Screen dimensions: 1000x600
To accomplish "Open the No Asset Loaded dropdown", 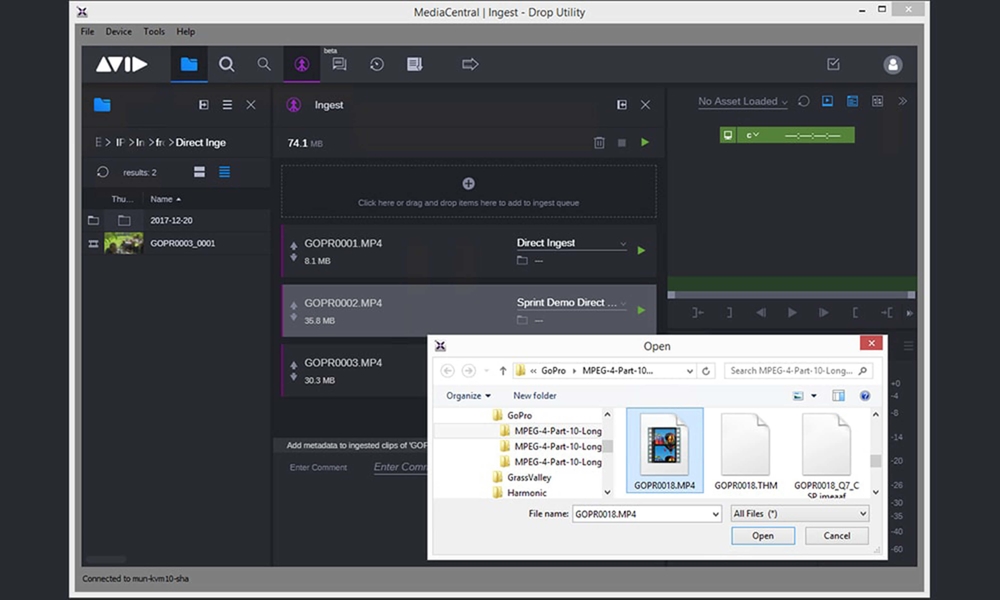I will (x=742, y=101).
